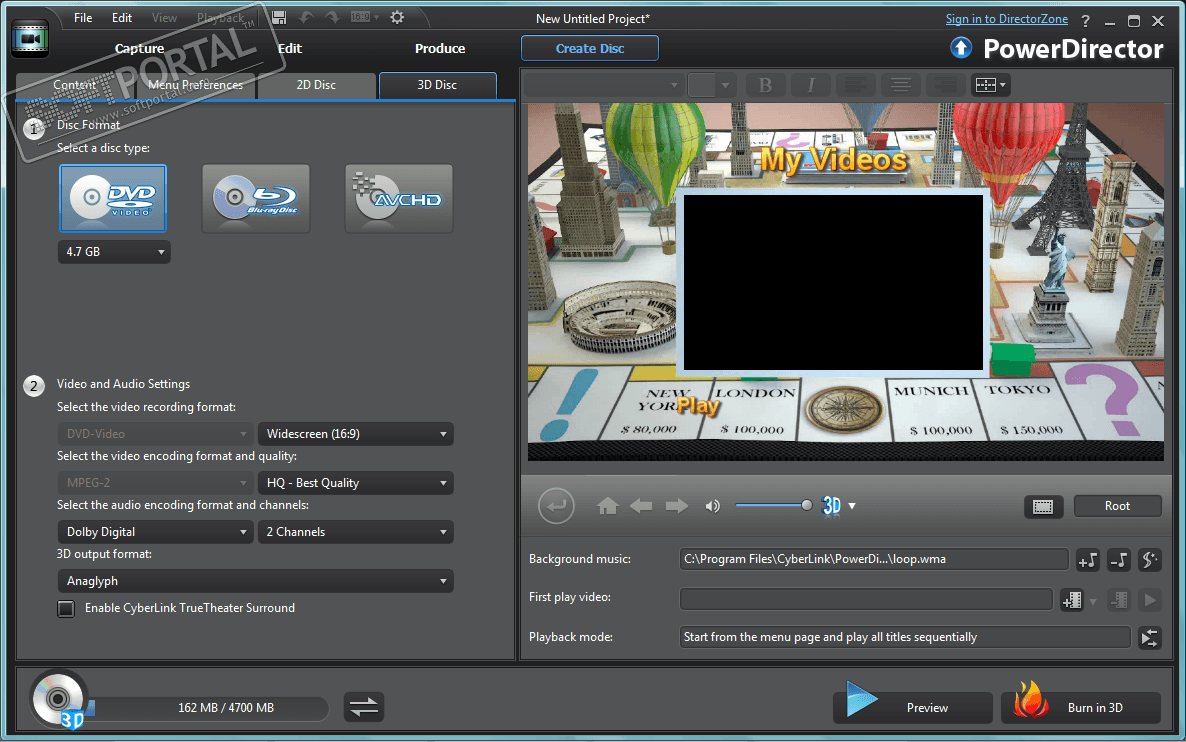Toggle bold text formatting

pyautogui.click(x=765, y=85)
